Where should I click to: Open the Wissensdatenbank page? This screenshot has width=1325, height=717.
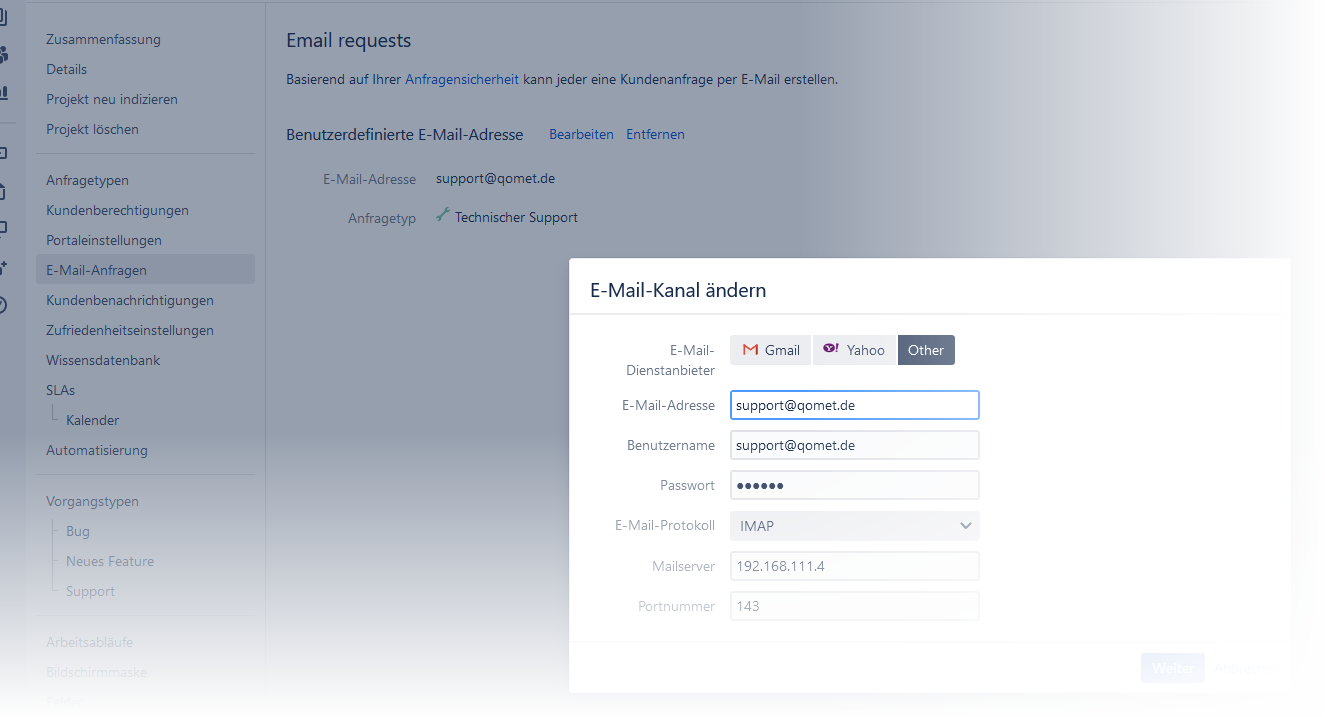pyautogui.click(x=103, y=361)
